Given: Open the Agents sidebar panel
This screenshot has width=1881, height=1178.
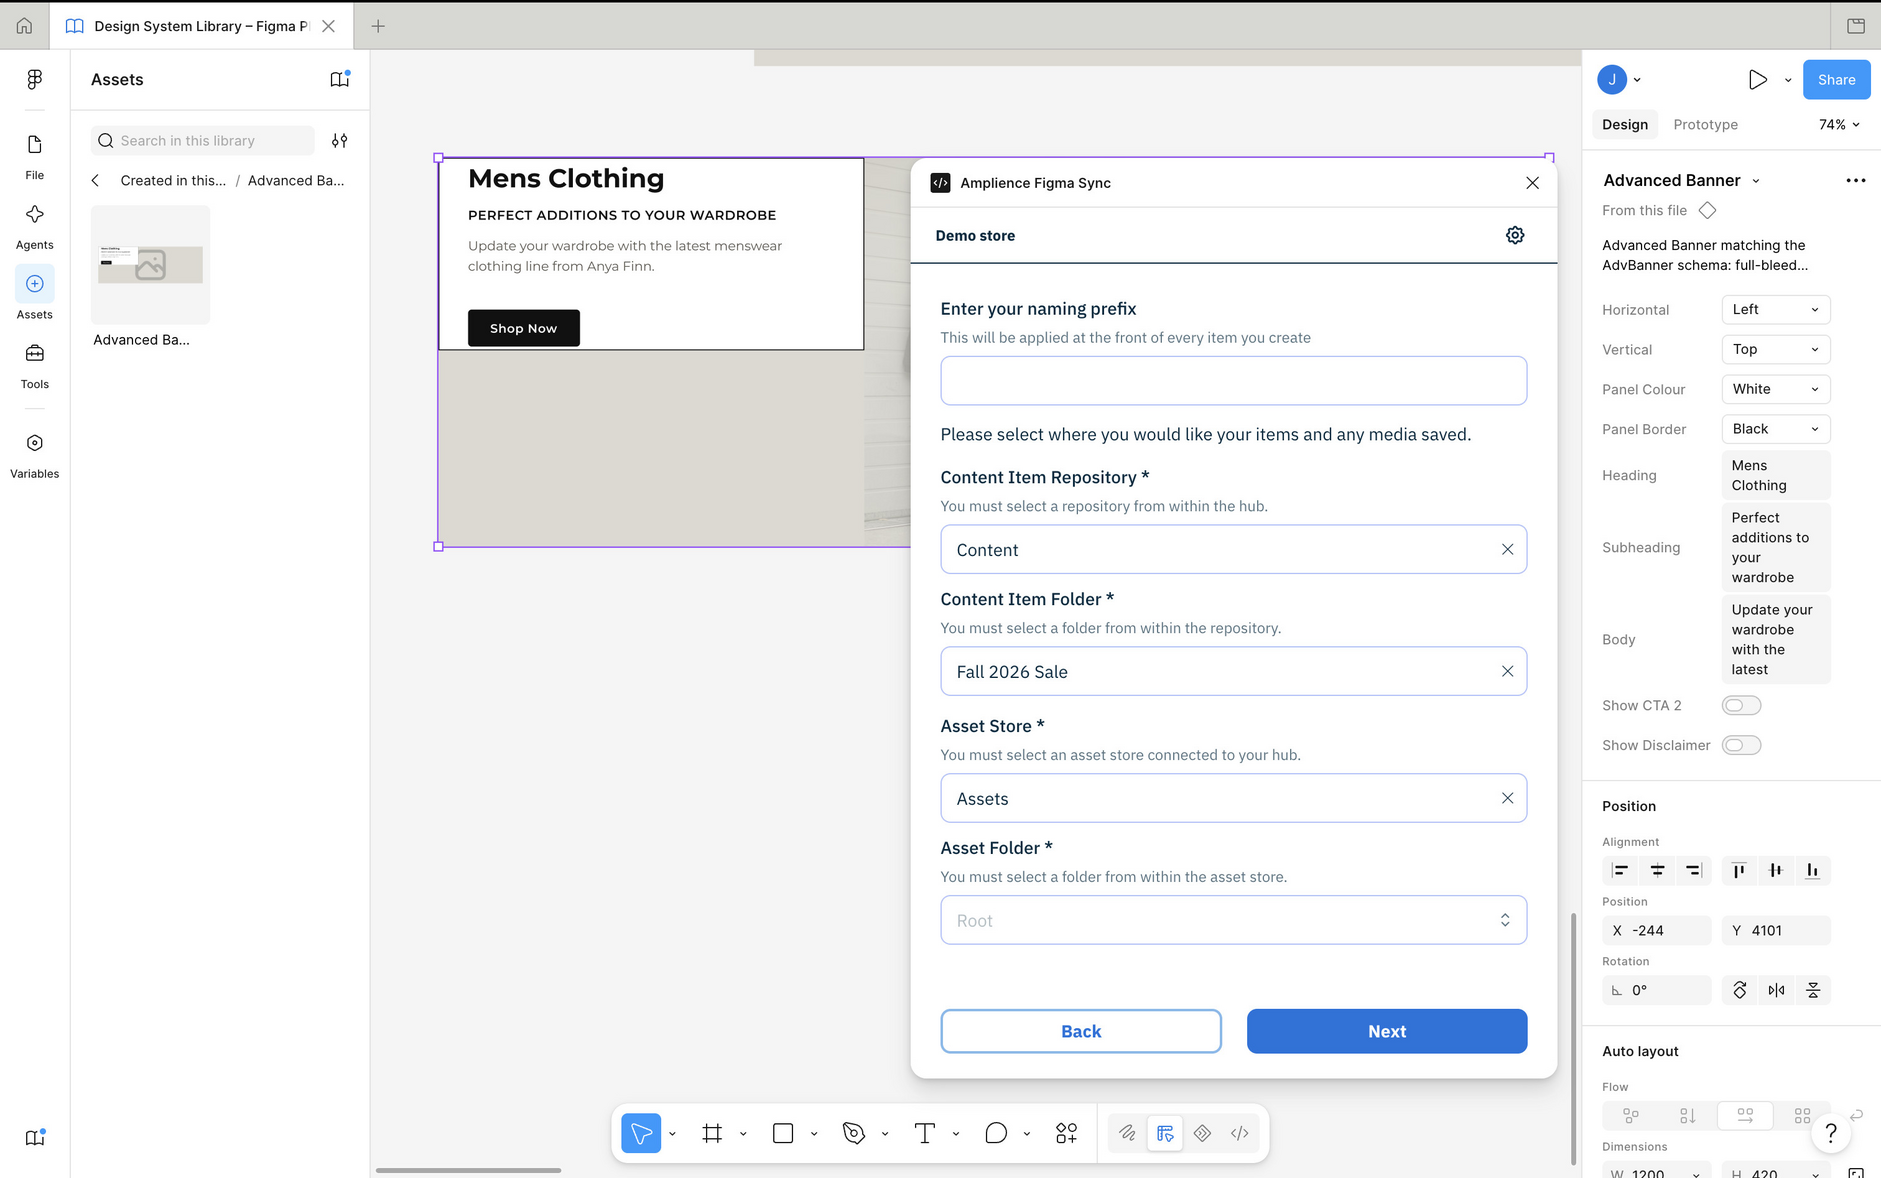Looking at the screenshot, I should [x=34, y=227].
